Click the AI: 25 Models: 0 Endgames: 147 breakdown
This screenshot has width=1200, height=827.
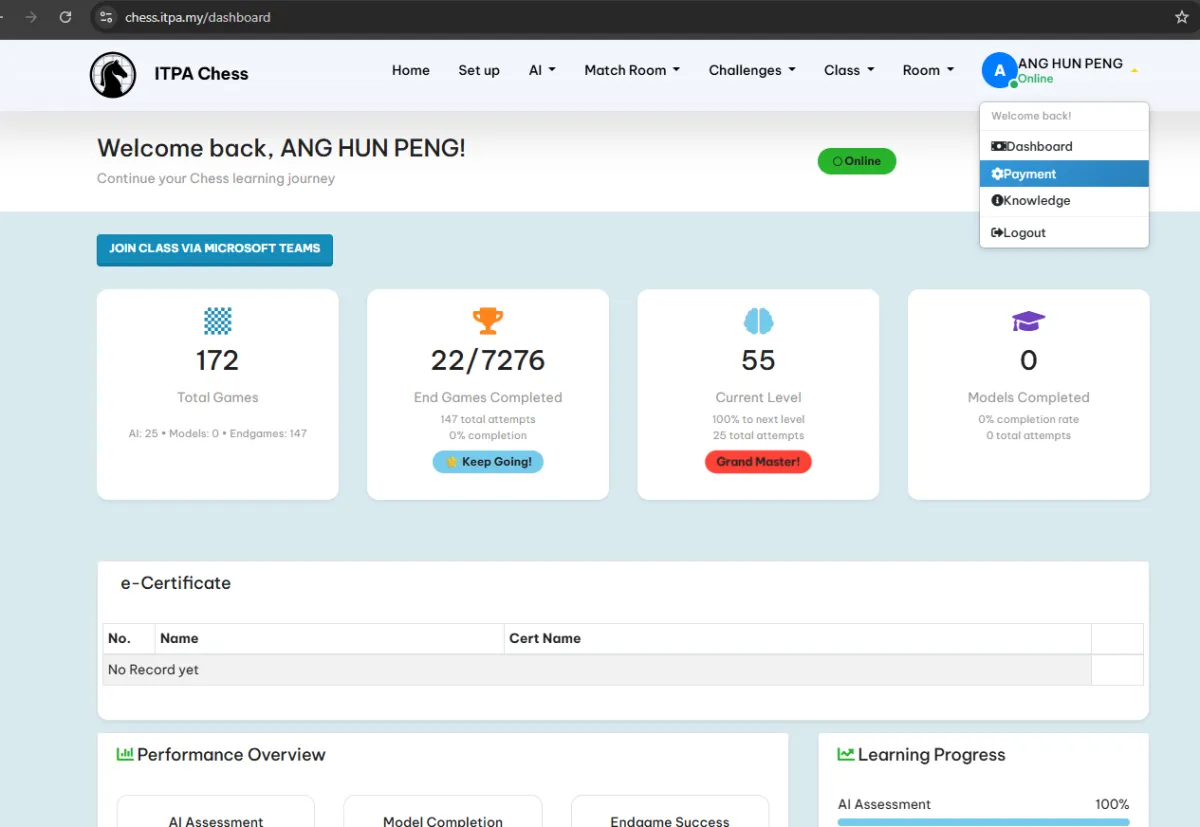(x=217, y=433)
